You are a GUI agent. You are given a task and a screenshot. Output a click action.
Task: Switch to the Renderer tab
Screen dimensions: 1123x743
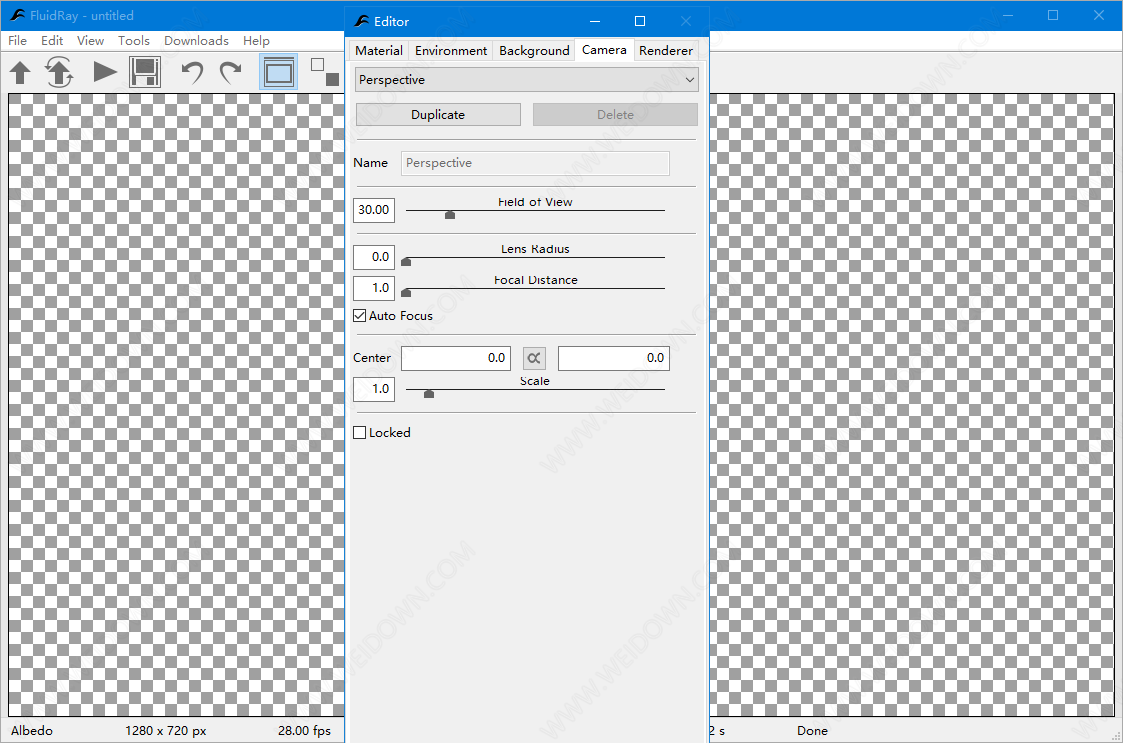tap(666, 51)
